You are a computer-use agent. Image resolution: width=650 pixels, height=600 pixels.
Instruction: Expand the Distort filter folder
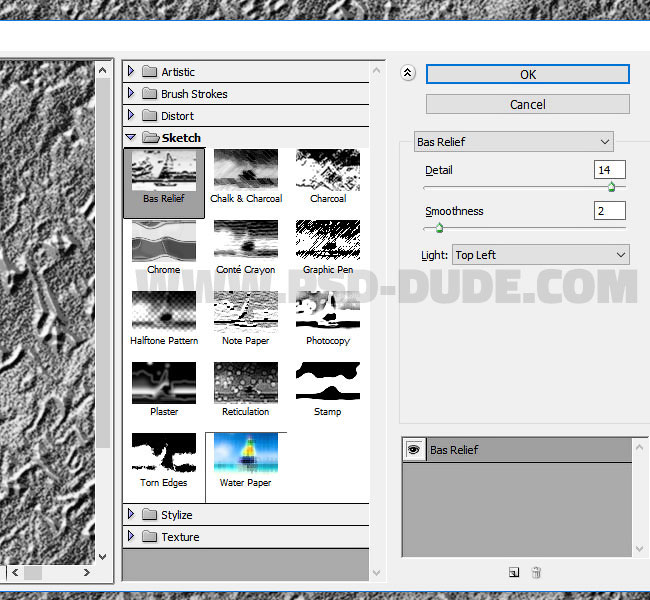[x=131, y=115]
